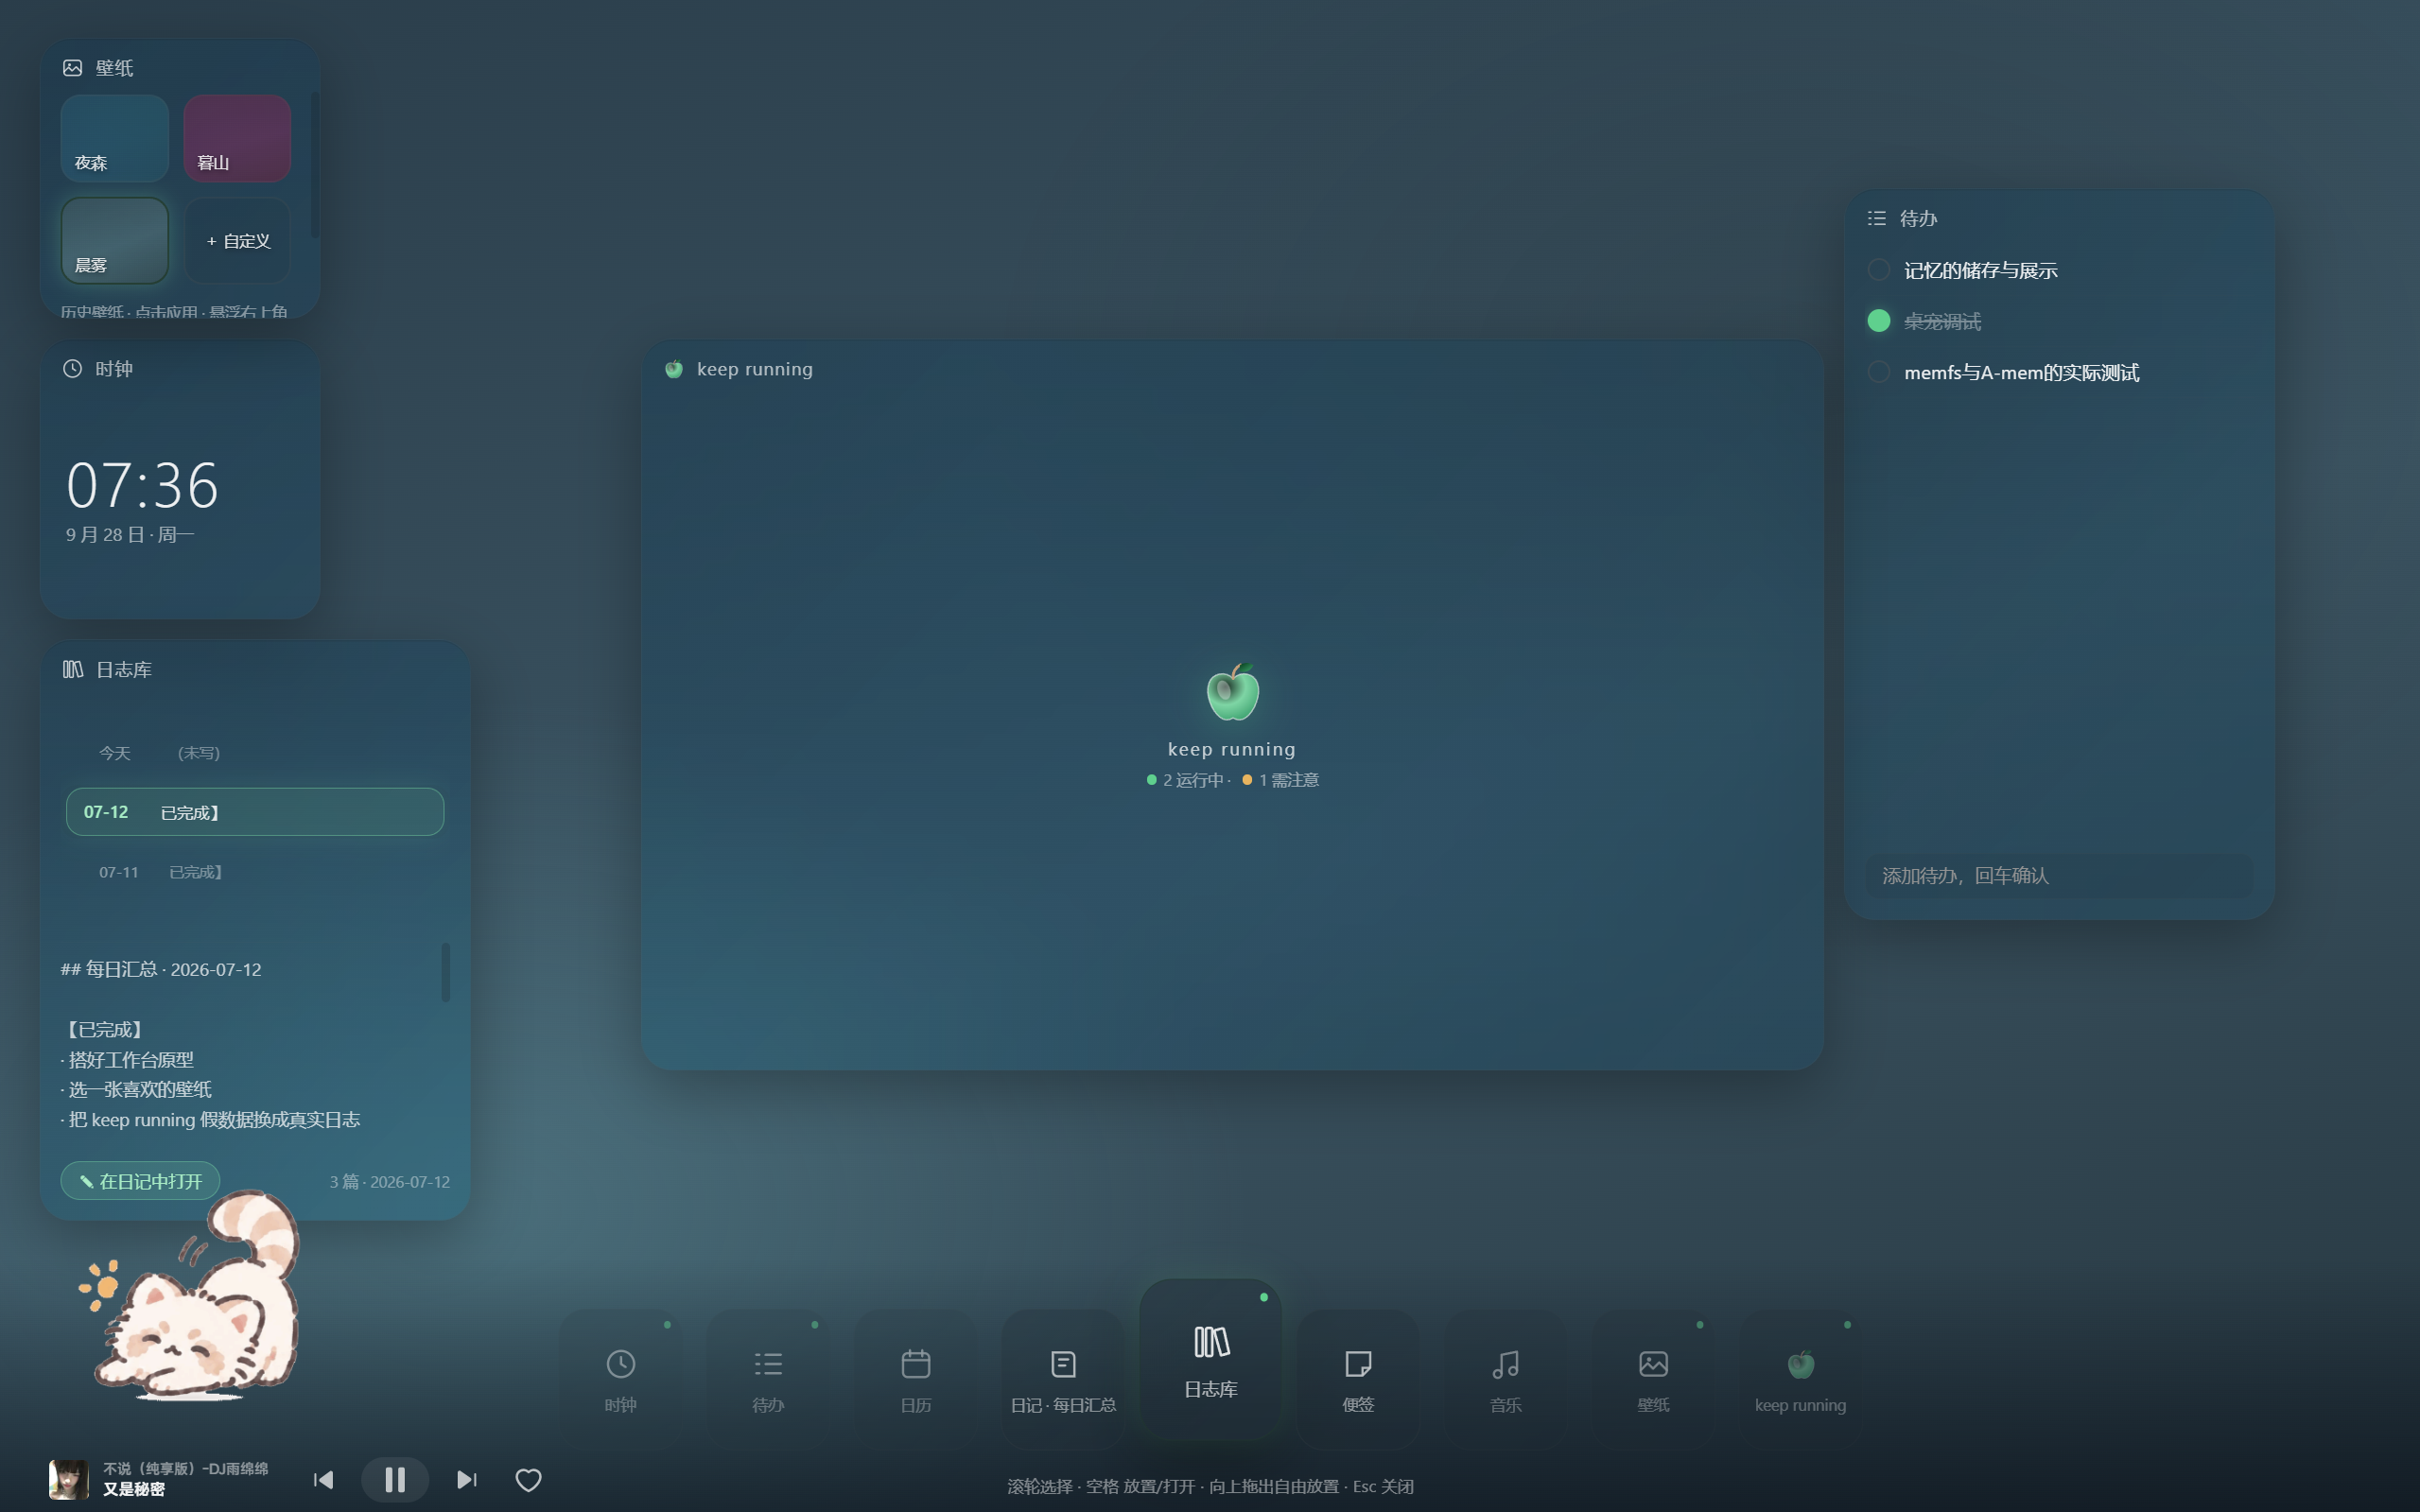Viewport: 2420px width, 1512px height.
Task: Check off 记忆的储存与展示 todo
Action: (x=1878, y=270)
